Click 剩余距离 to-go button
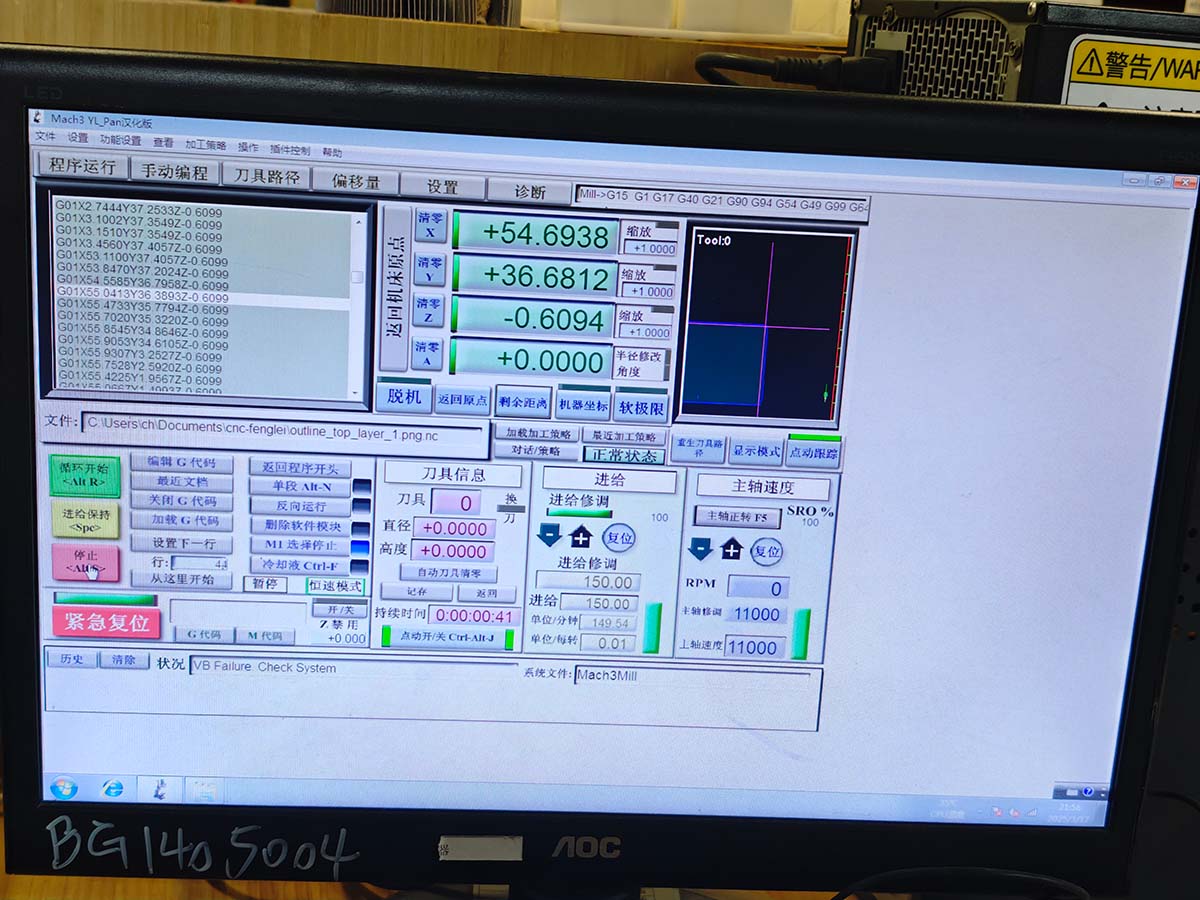 (x=523, y=402)
